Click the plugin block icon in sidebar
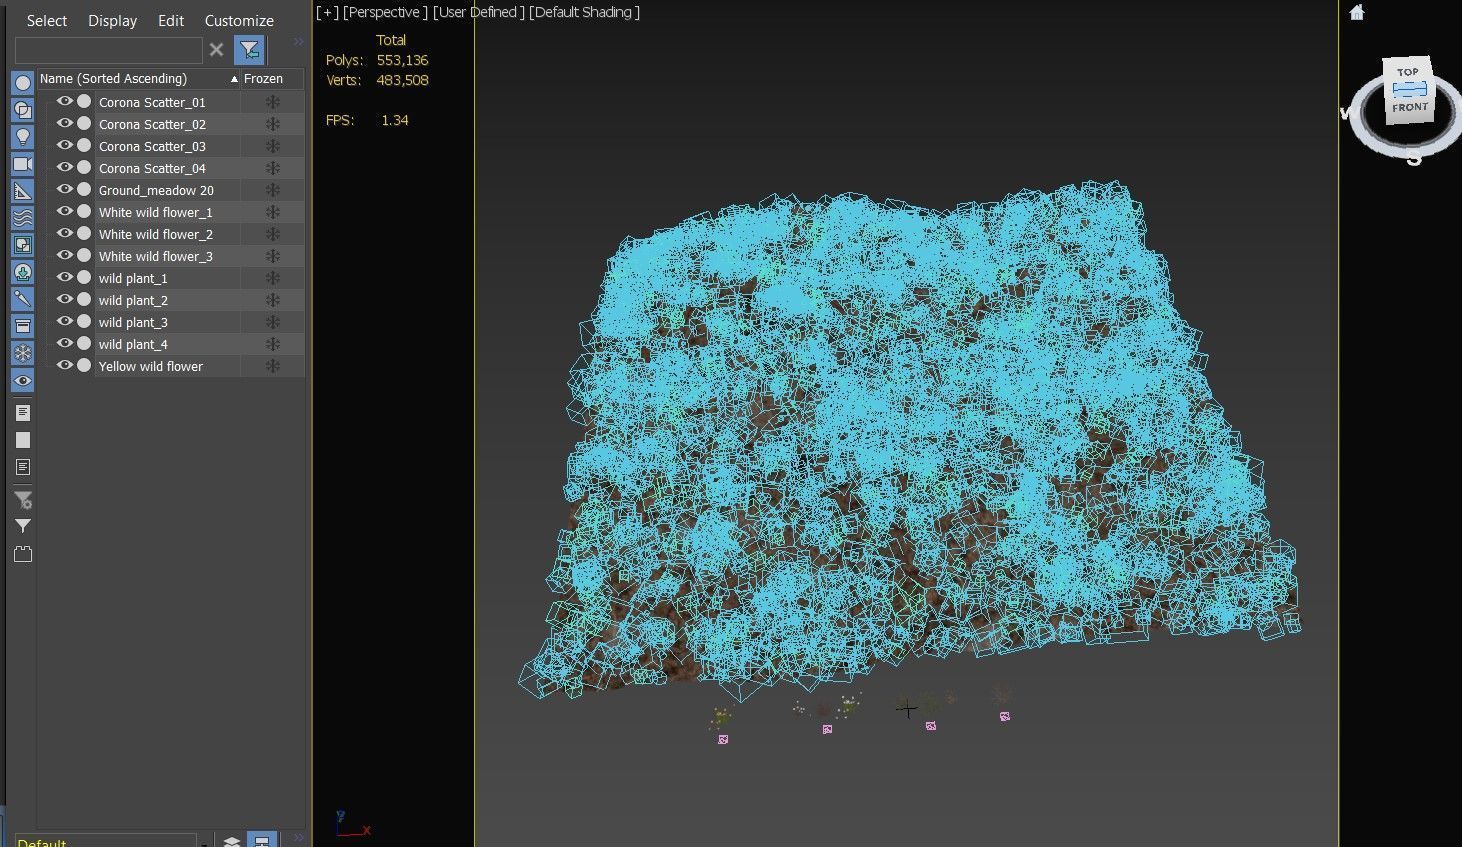This screenshot has width=1462, height=847. click(22, 554)
